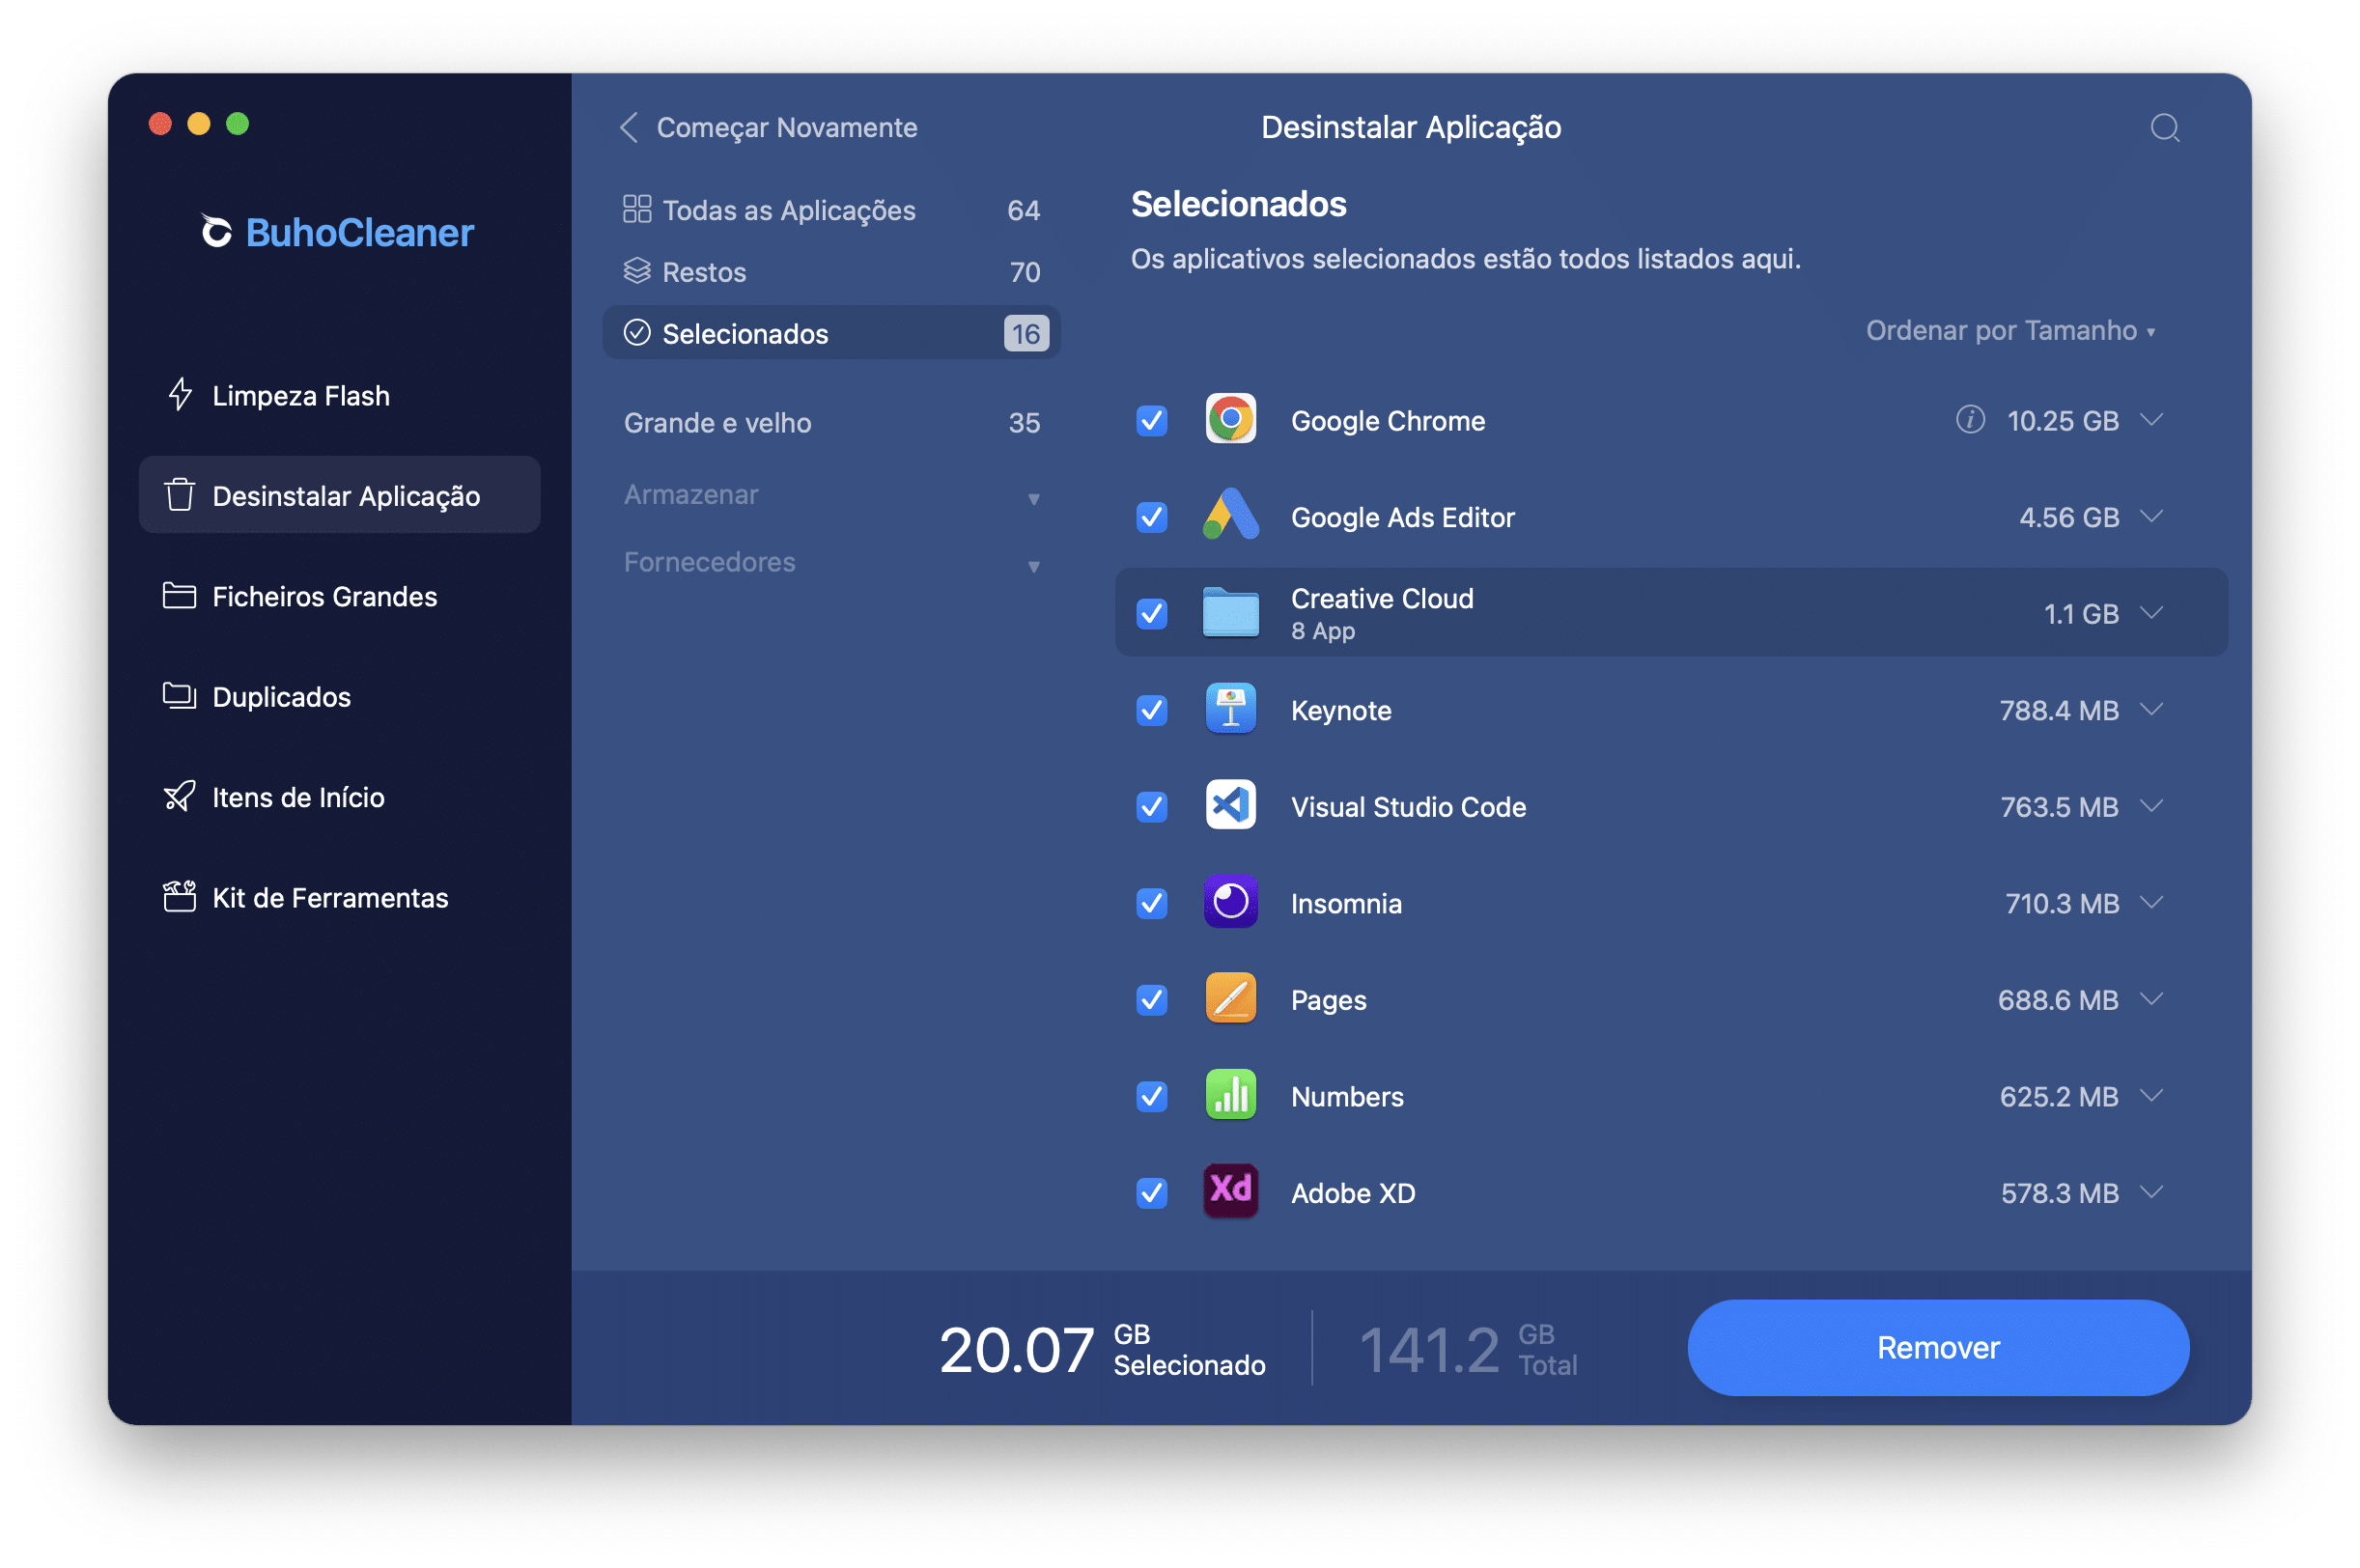Click the info icon beside Google Chrome size

pos(1969,419)
